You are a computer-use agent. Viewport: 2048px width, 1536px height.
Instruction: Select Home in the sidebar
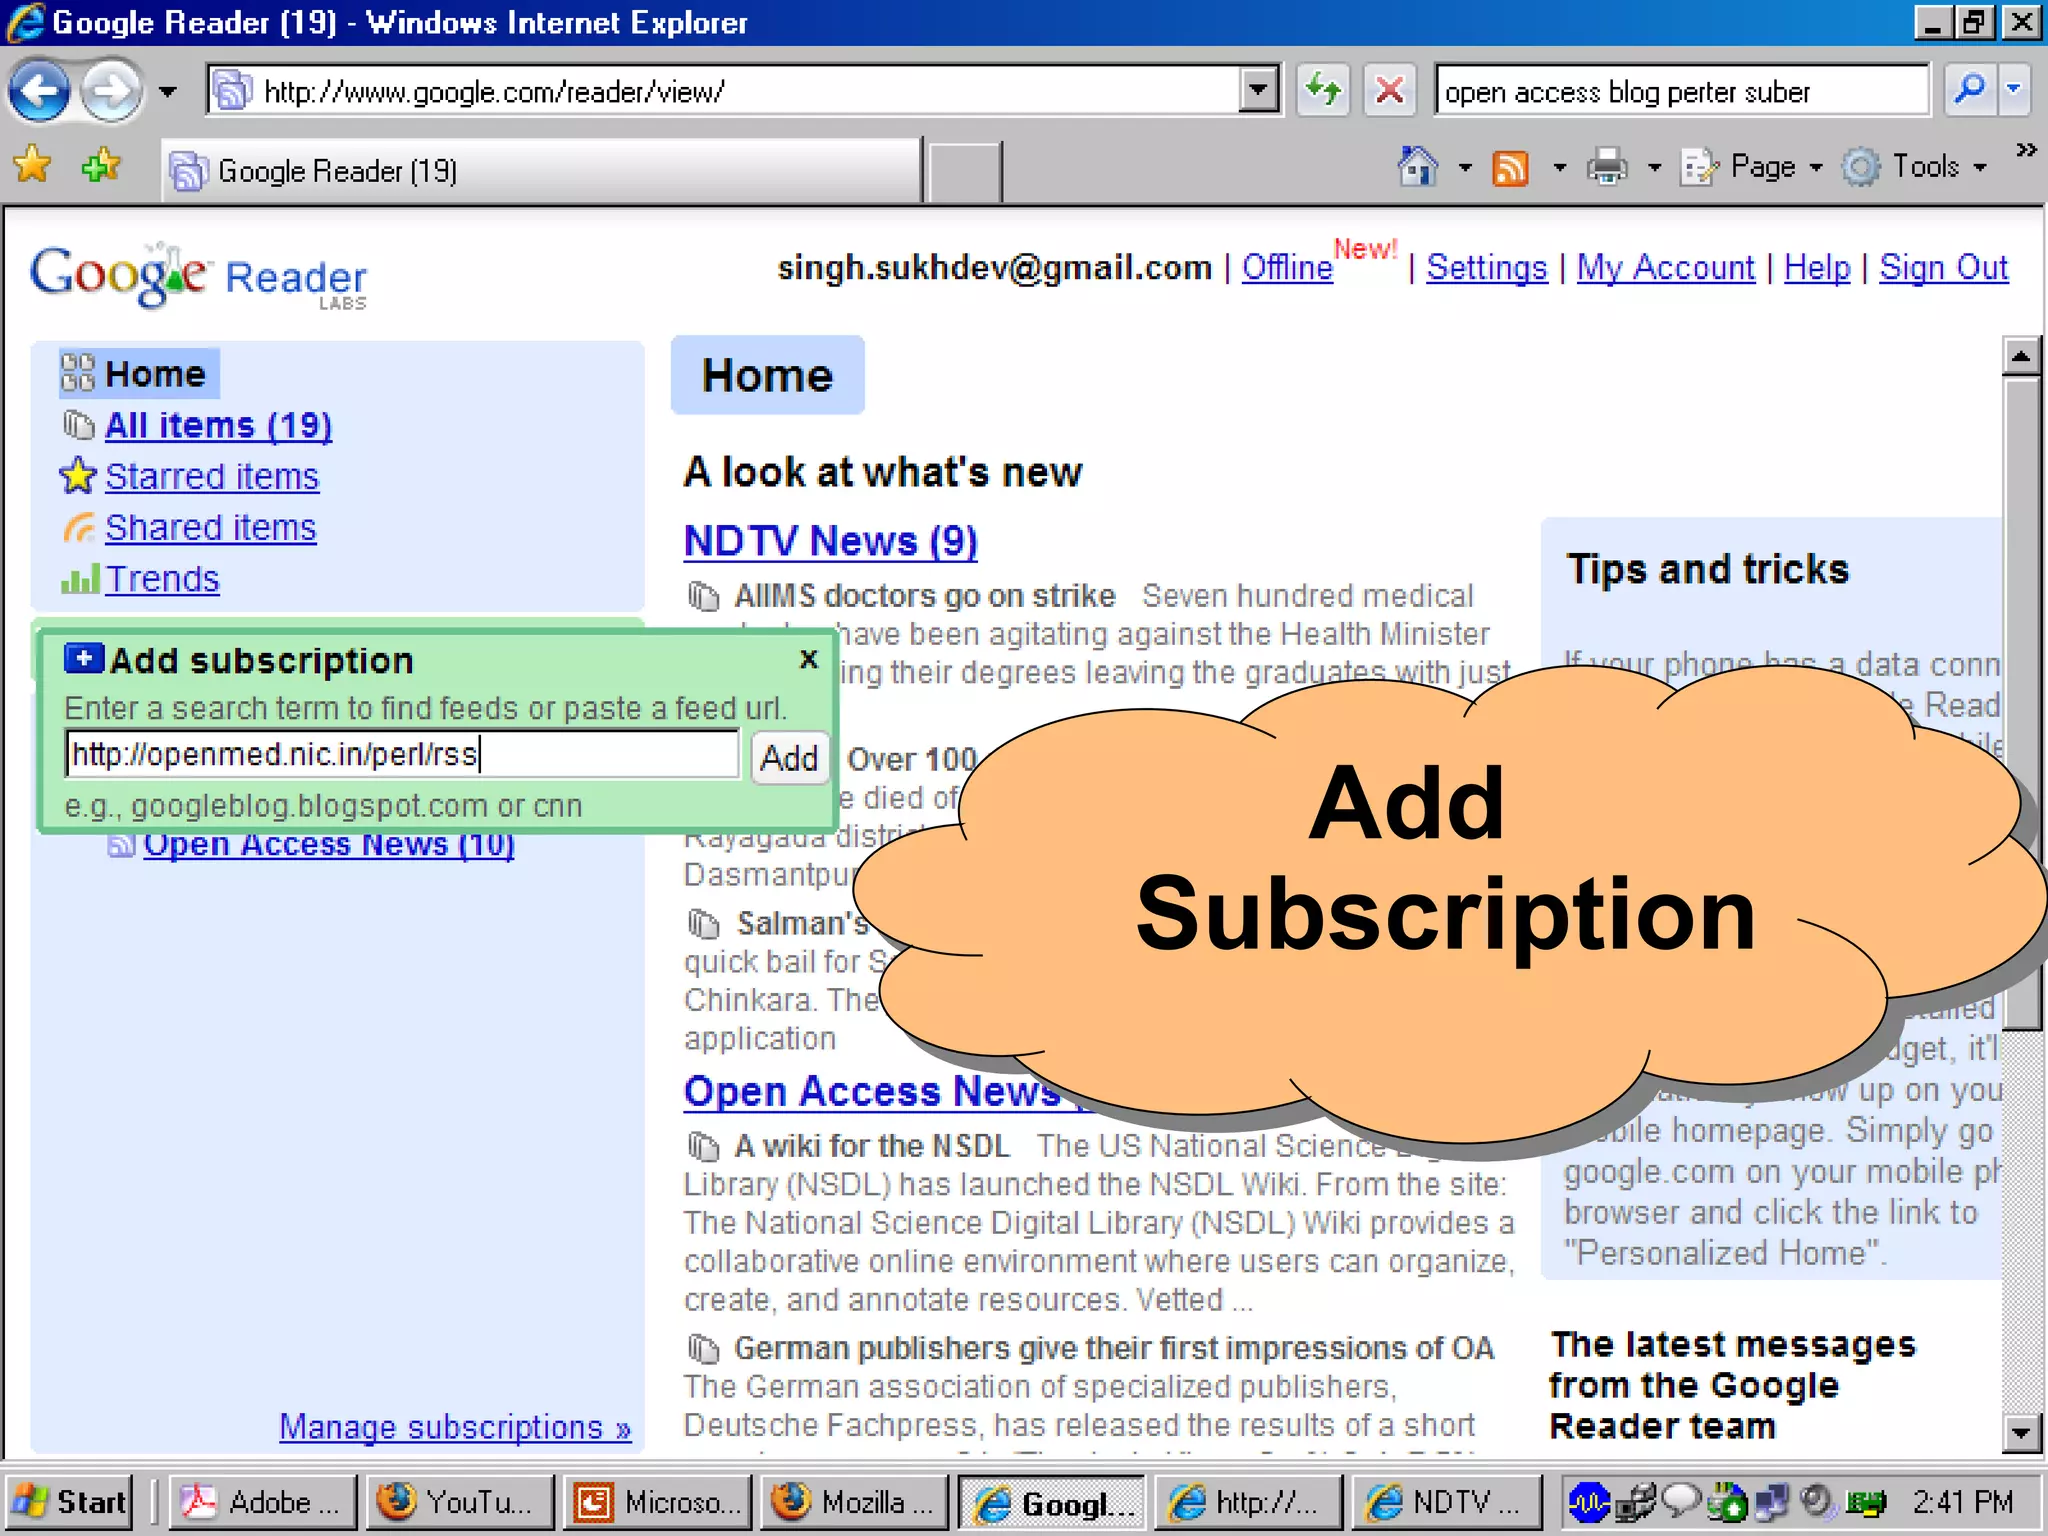point(138,373)
